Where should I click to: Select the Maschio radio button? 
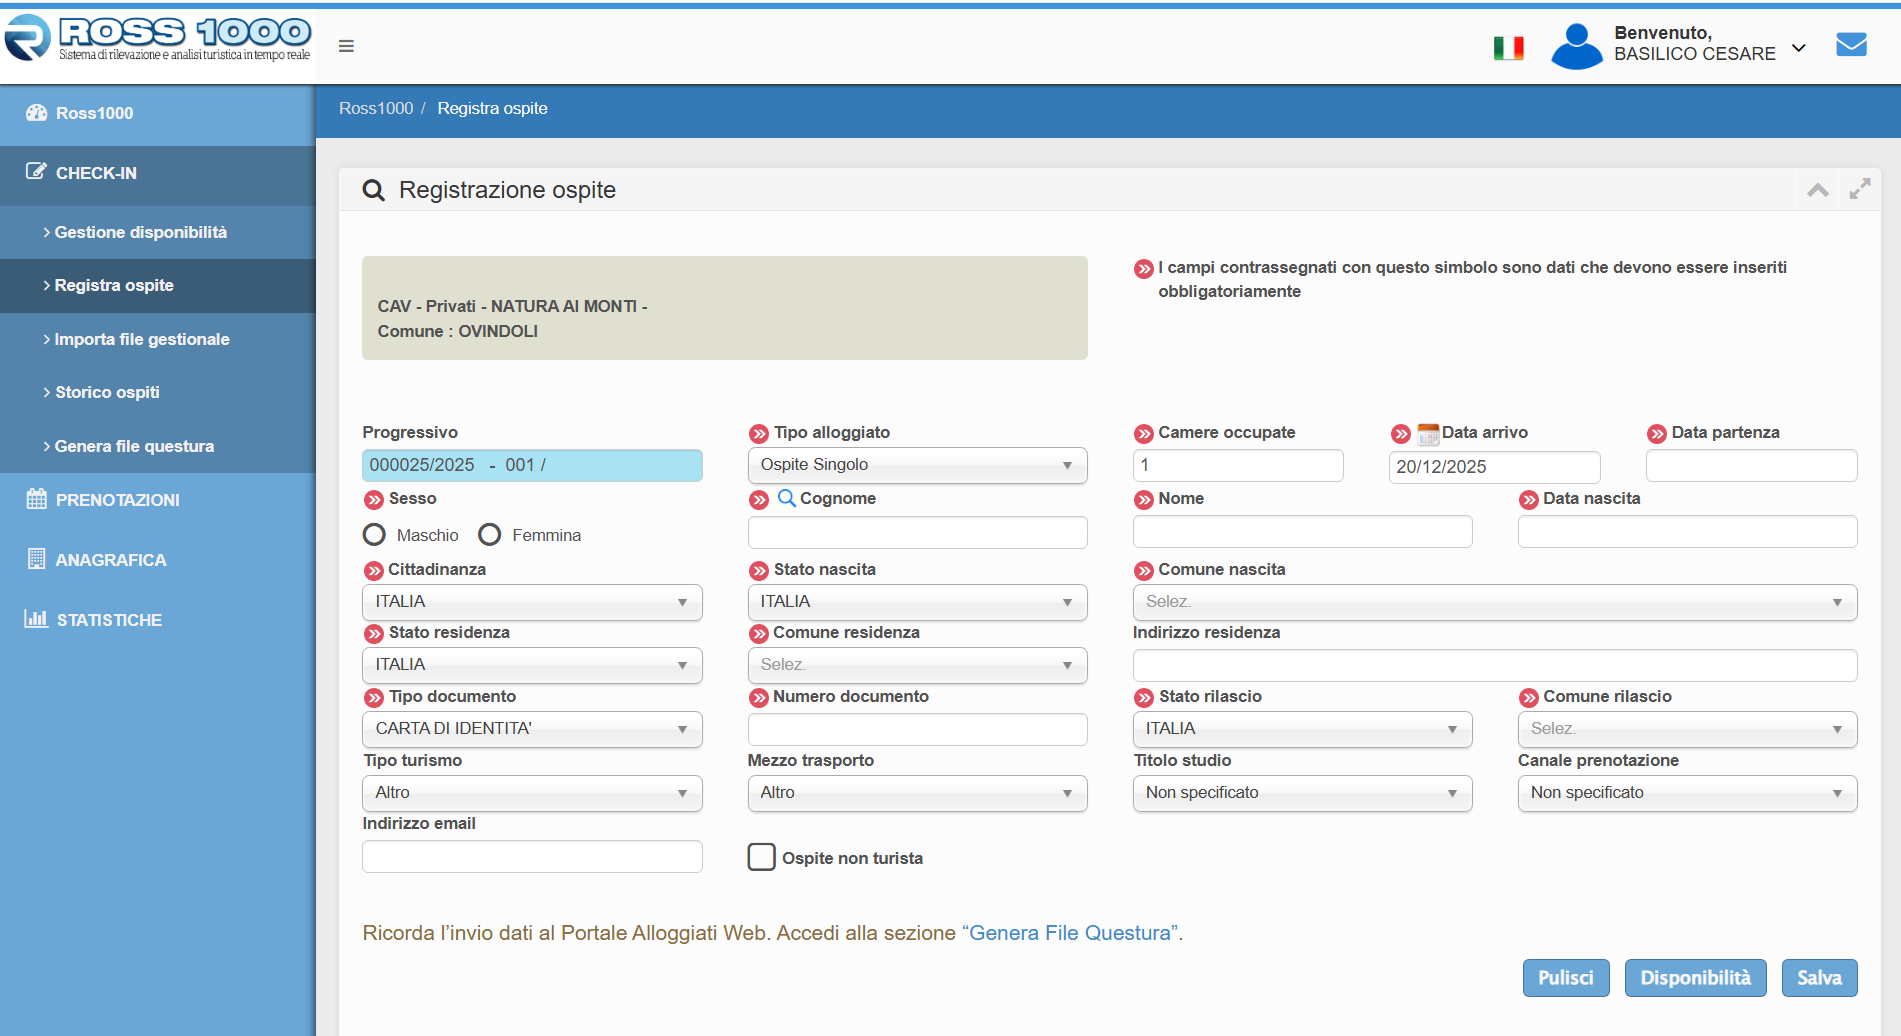(374, 535)
